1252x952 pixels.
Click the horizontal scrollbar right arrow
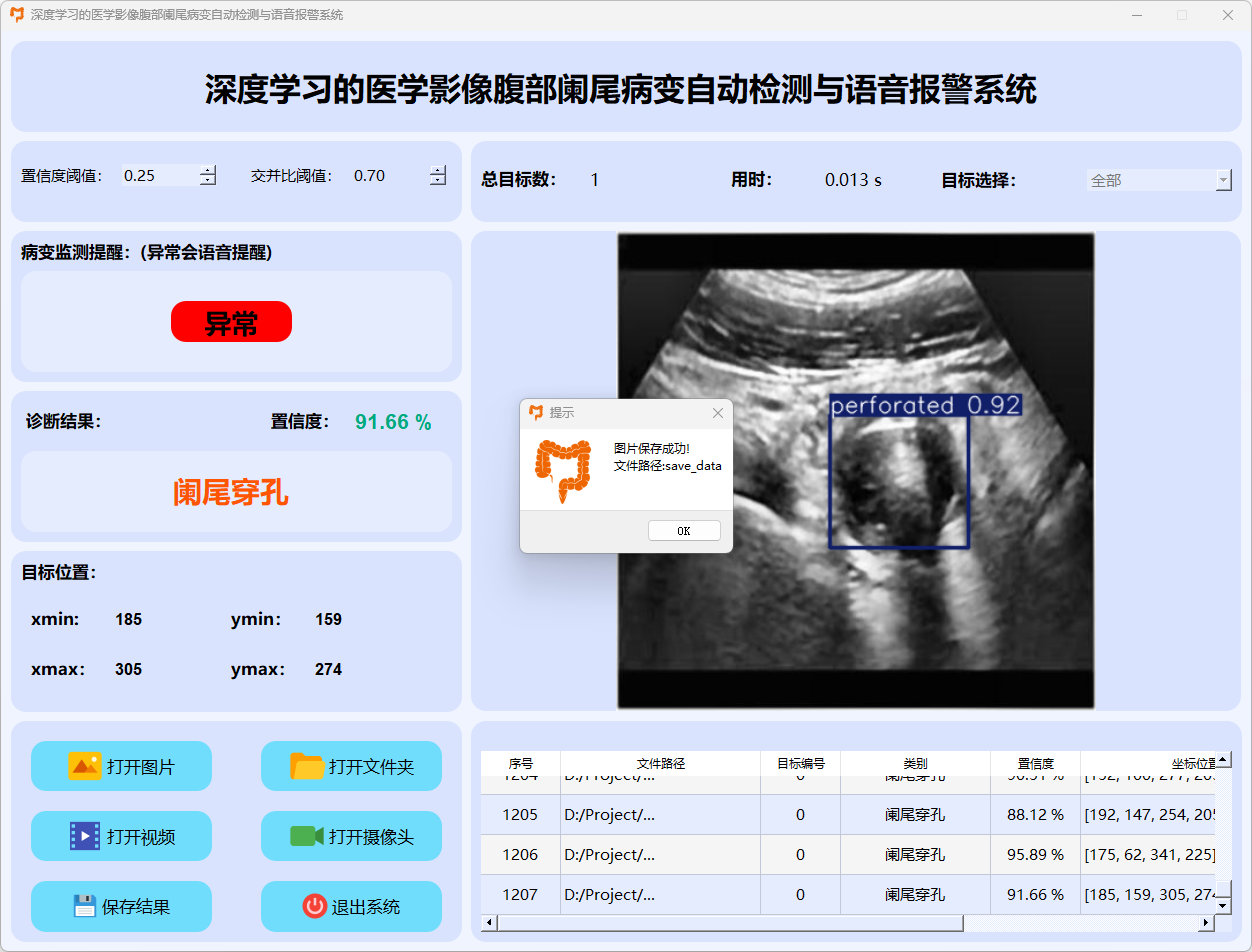click(1207, 923)
